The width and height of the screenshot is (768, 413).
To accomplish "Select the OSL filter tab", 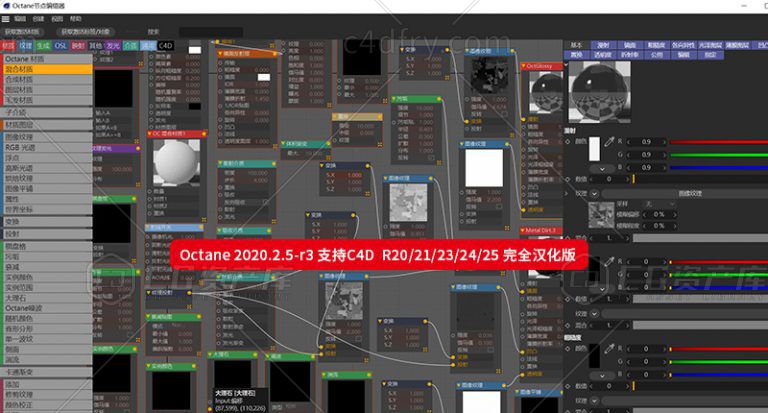I will click(61, 46).
